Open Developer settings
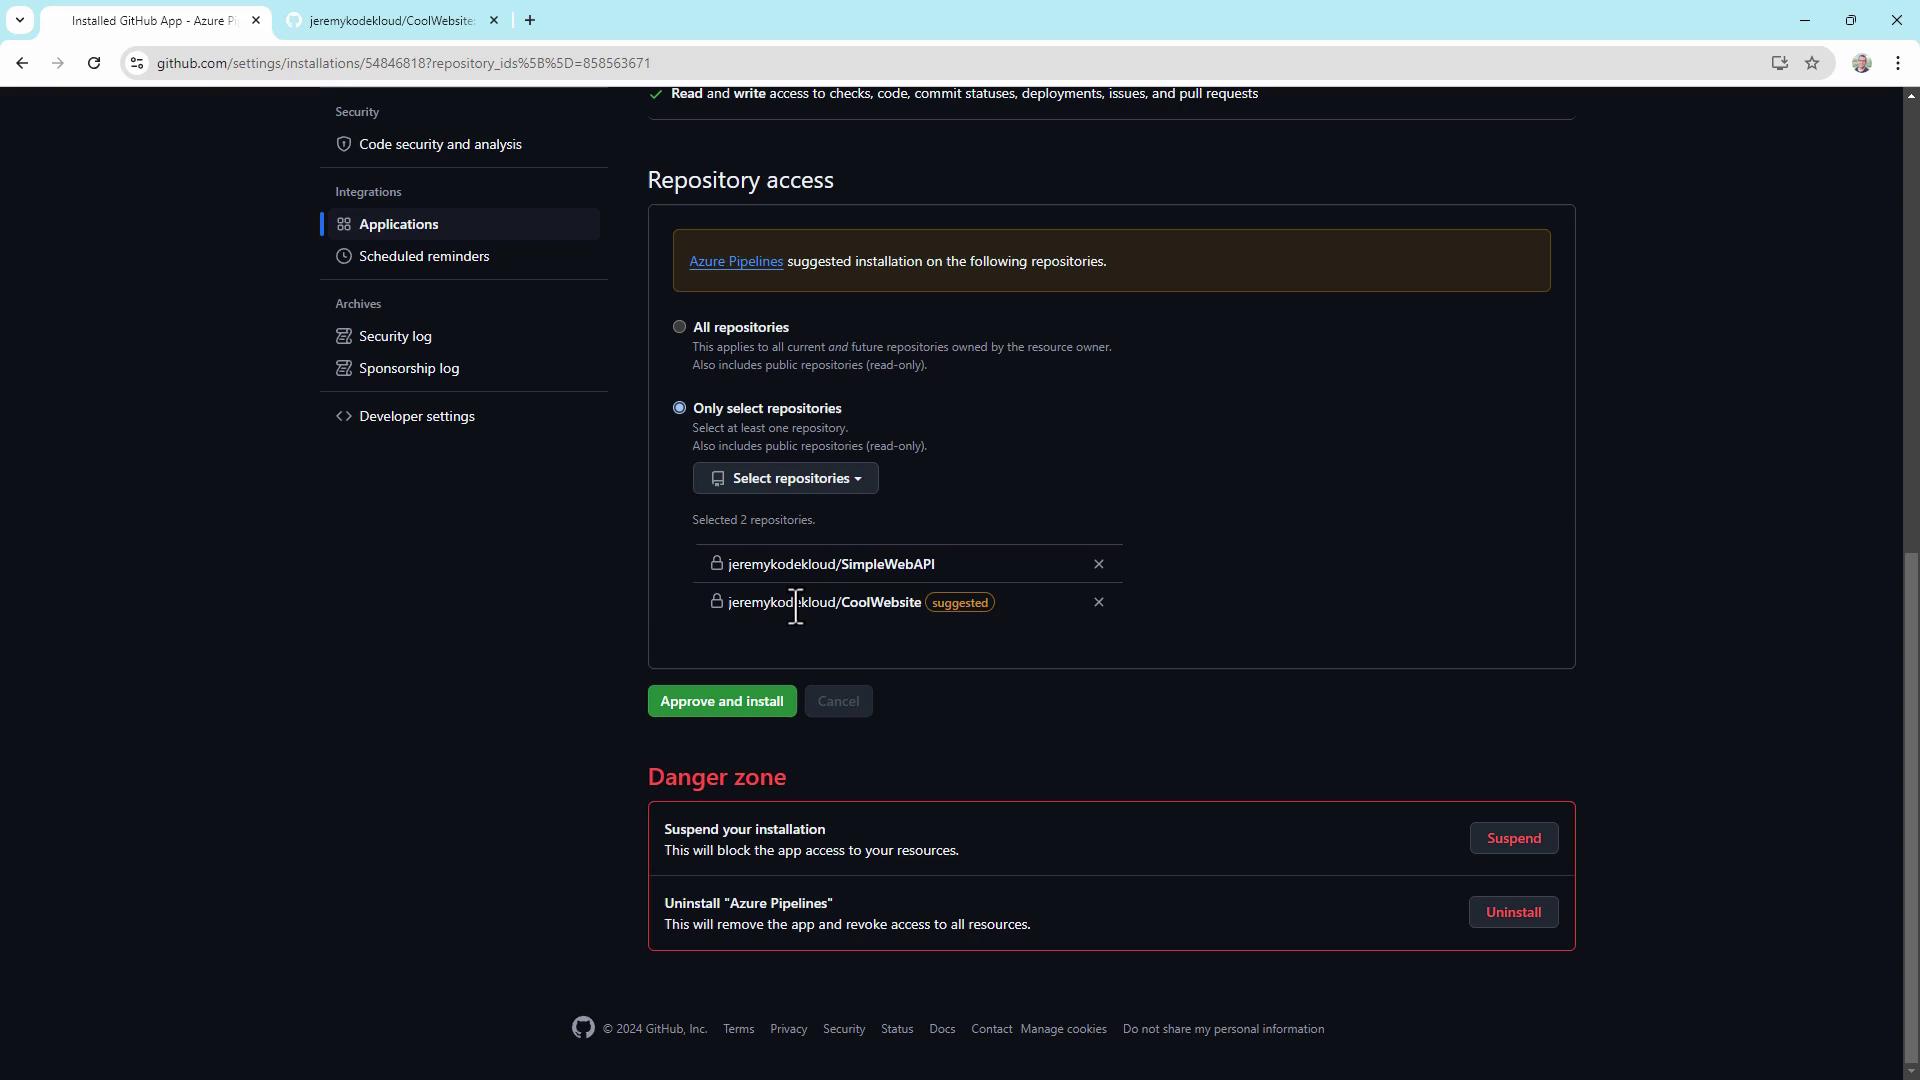The height and width of the screenshot is (1080, 1920). click(417, 416)
